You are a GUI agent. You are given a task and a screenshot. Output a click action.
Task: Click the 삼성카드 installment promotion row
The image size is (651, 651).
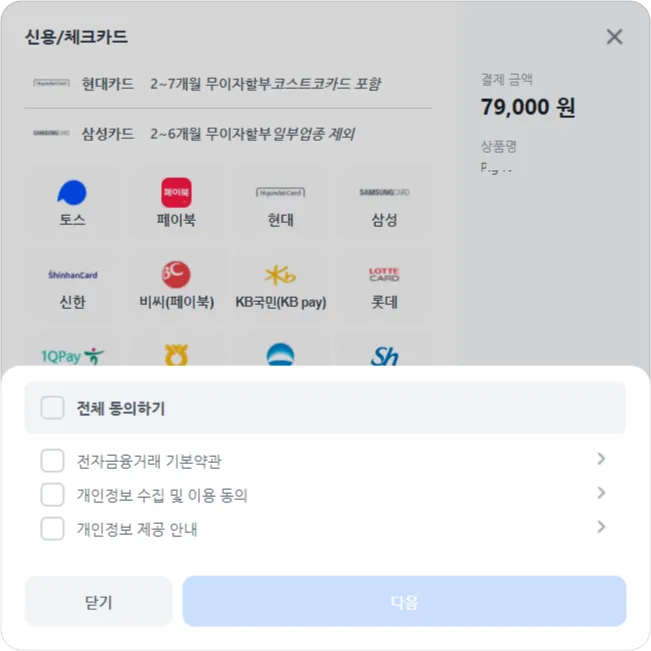pos(231,134)
